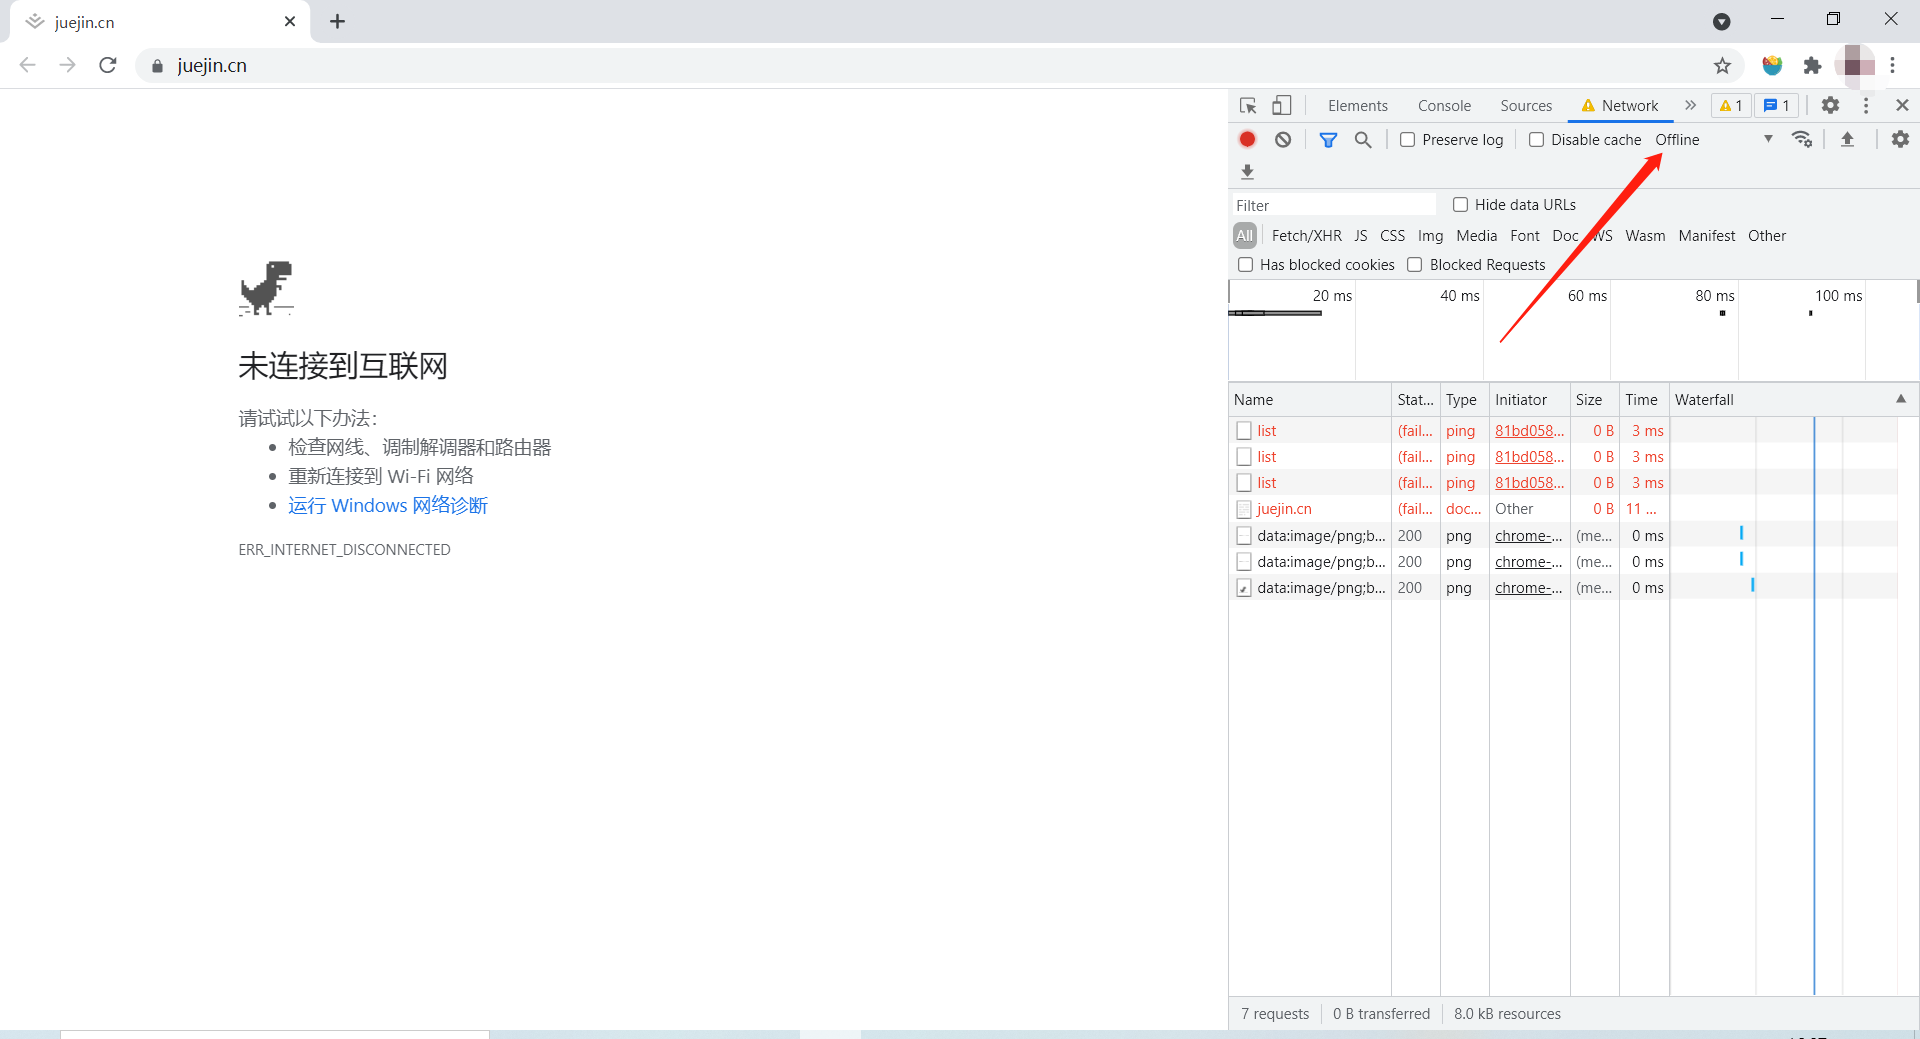
Task: Filter requests by Manifest
Action: tap(1706, 236)
